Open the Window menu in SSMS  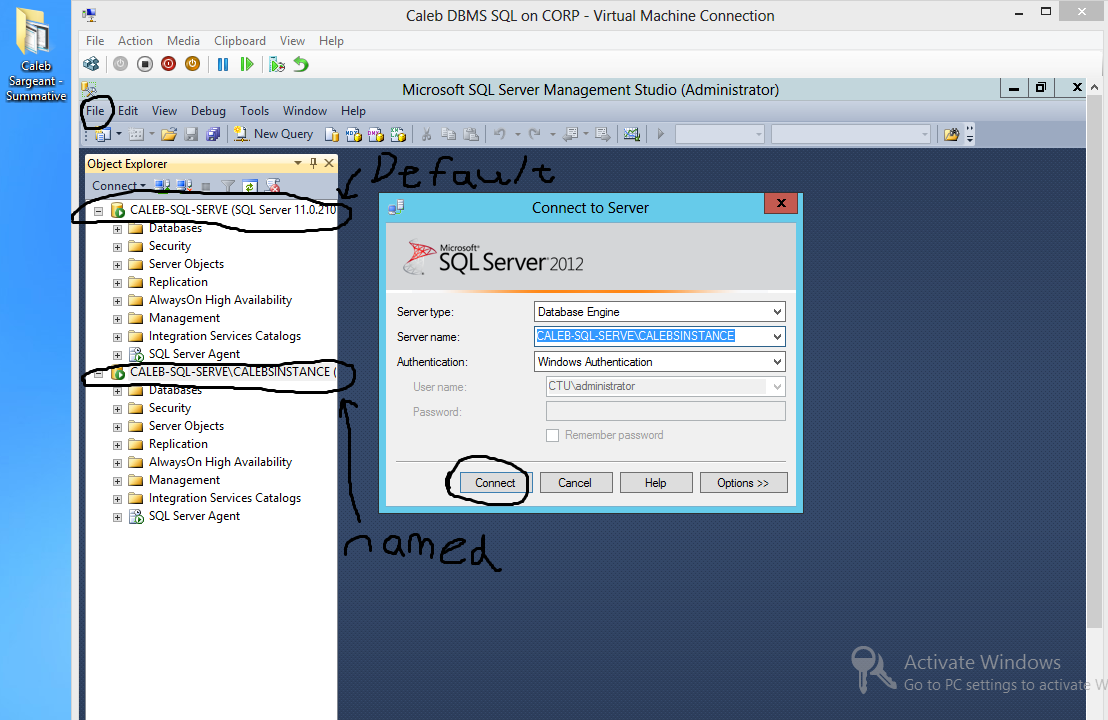pos(305,111)
